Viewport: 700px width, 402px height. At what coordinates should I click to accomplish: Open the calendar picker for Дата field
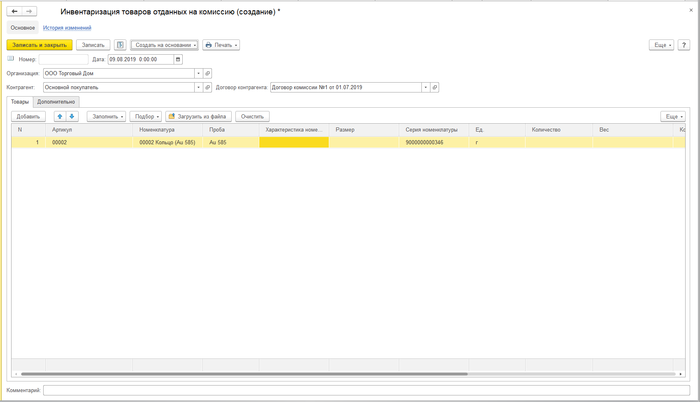pyautogui.click(x=178, y=59)
